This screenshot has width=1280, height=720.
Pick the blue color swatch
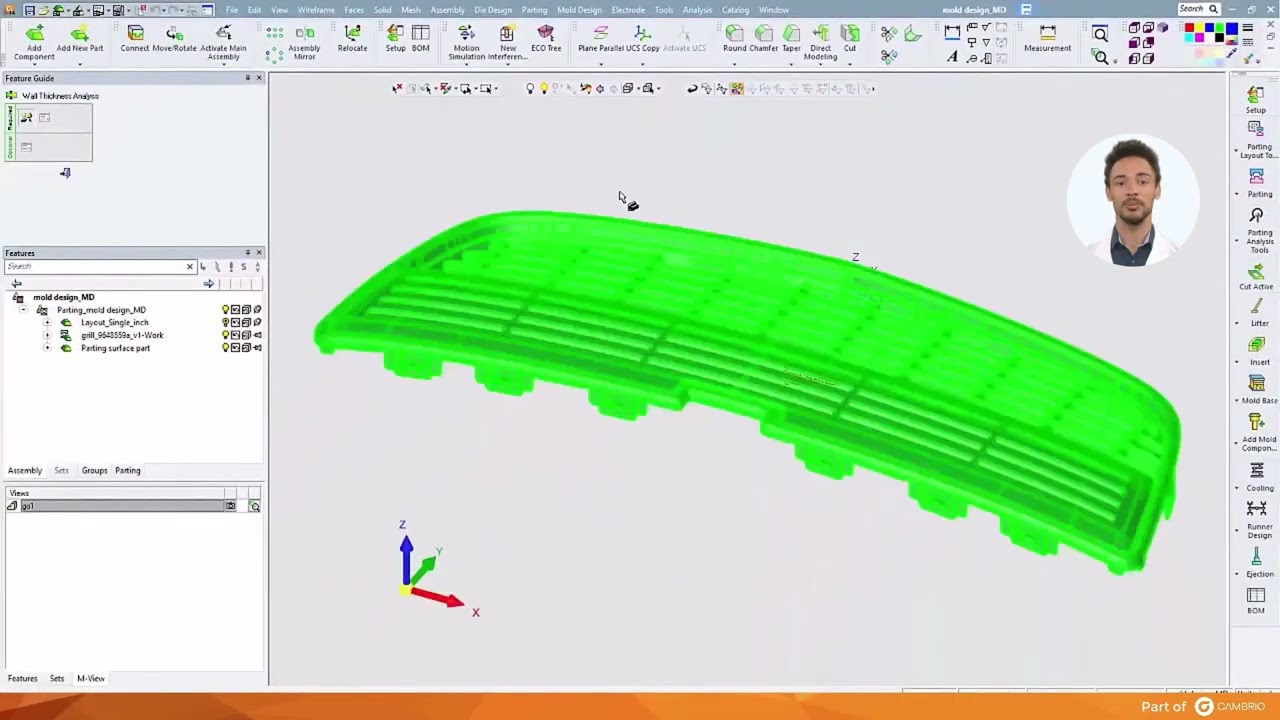coord(1210,28)
